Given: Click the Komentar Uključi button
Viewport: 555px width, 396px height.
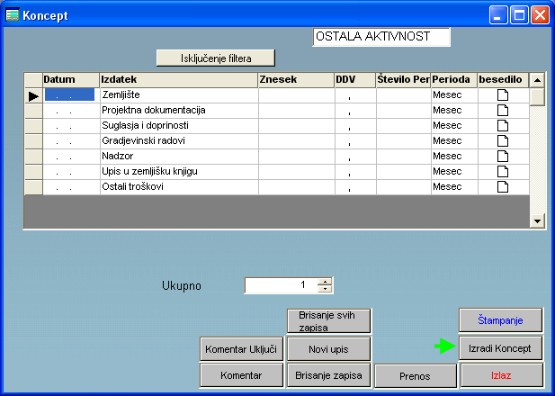Looking at the screenshot, I should coord(241,349).
